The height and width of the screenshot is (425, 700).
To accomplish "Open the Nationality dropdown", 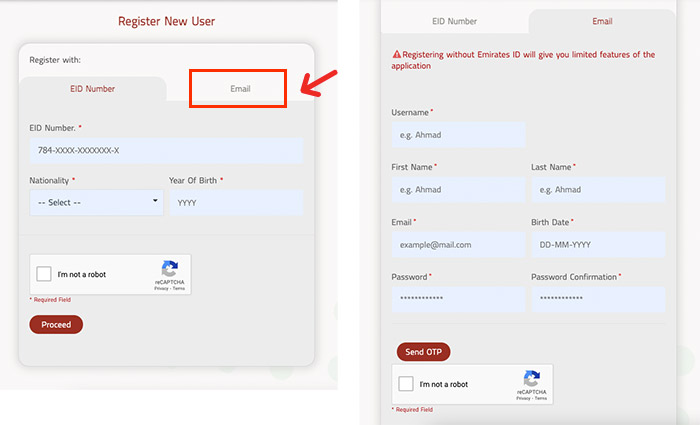I will (x=96, y=203).
